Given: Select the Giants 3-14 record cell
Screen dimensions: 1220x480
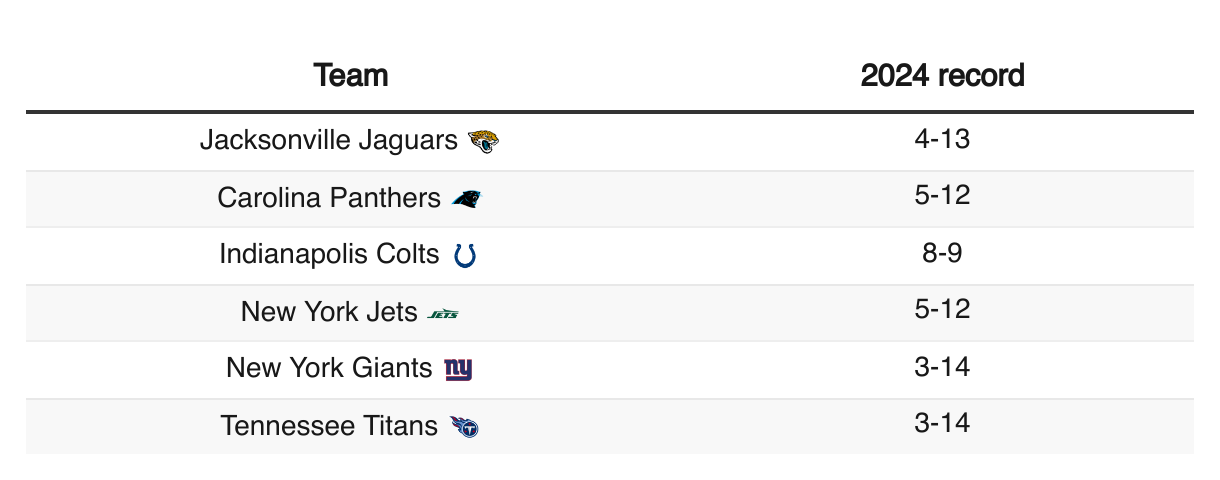Looking at the screenshot, I should coord(942,367).
